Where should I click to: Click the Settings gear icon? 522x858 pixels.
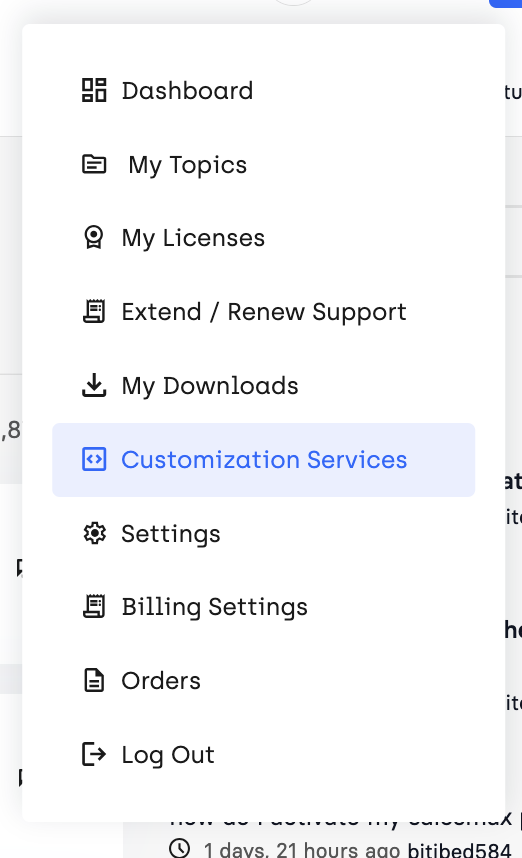click(x=94, y=533)
